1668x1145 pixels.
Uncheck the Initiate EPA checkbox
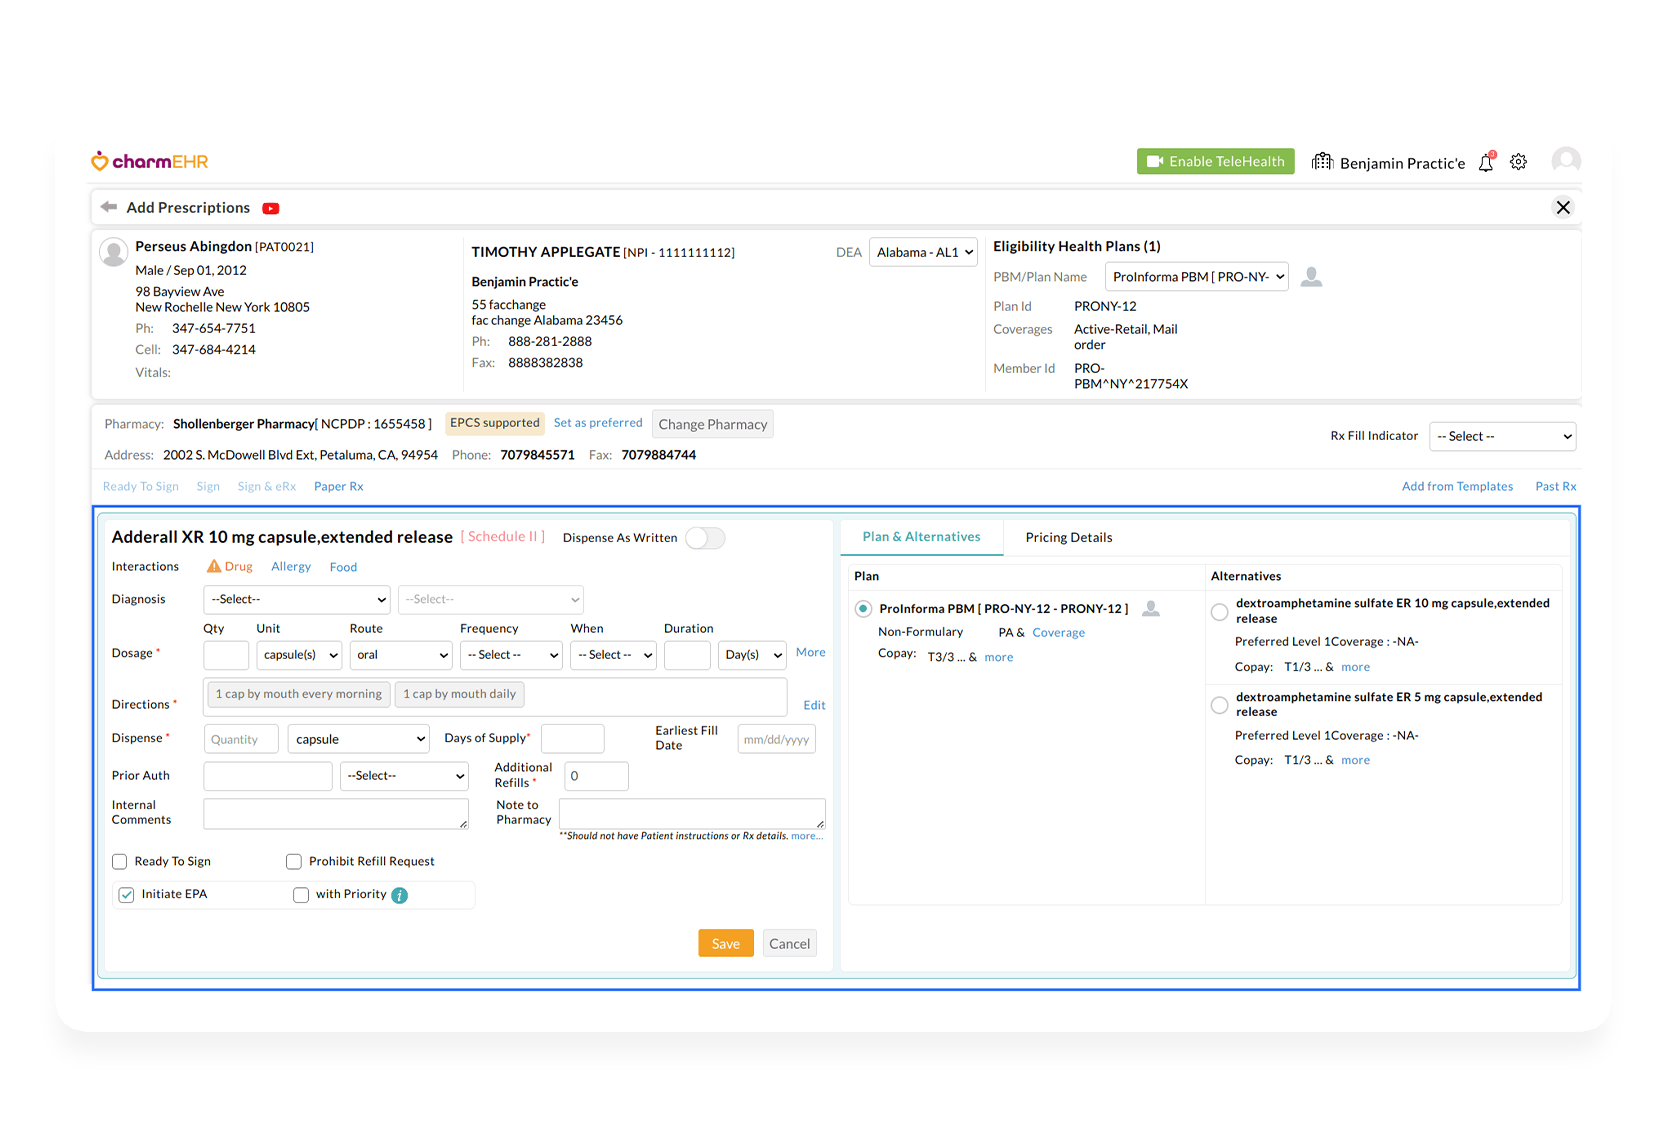126,895
